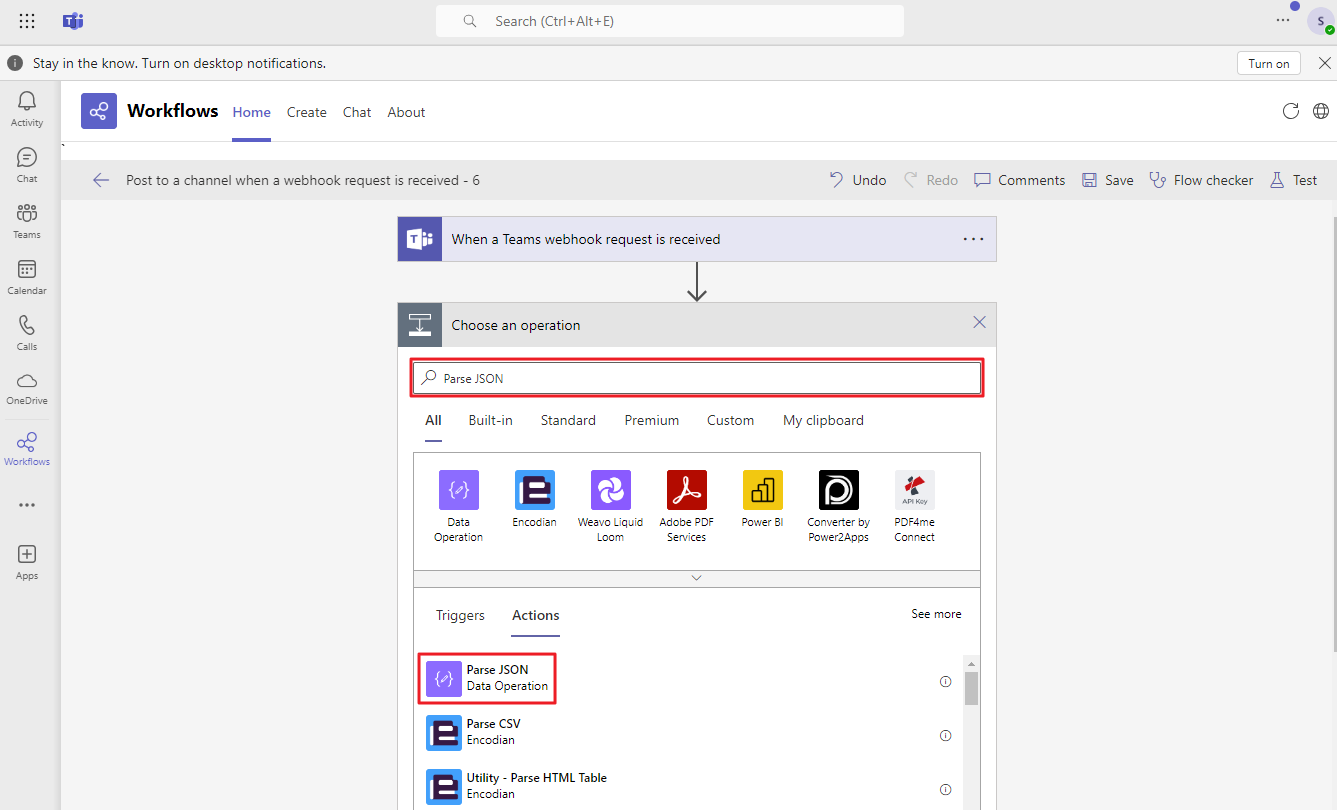
Task: Show more apps via sidebar ellipsis
Action: (x=27, y=505)
